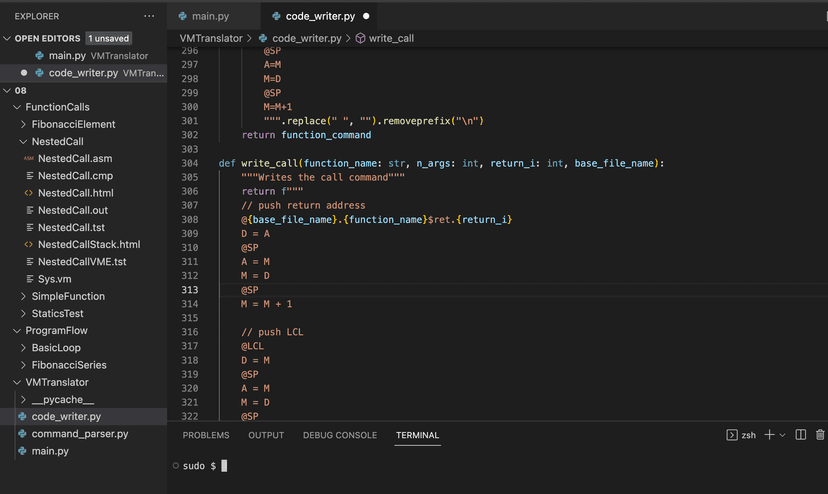Switch to the Problems panel tab

[206, 435]
